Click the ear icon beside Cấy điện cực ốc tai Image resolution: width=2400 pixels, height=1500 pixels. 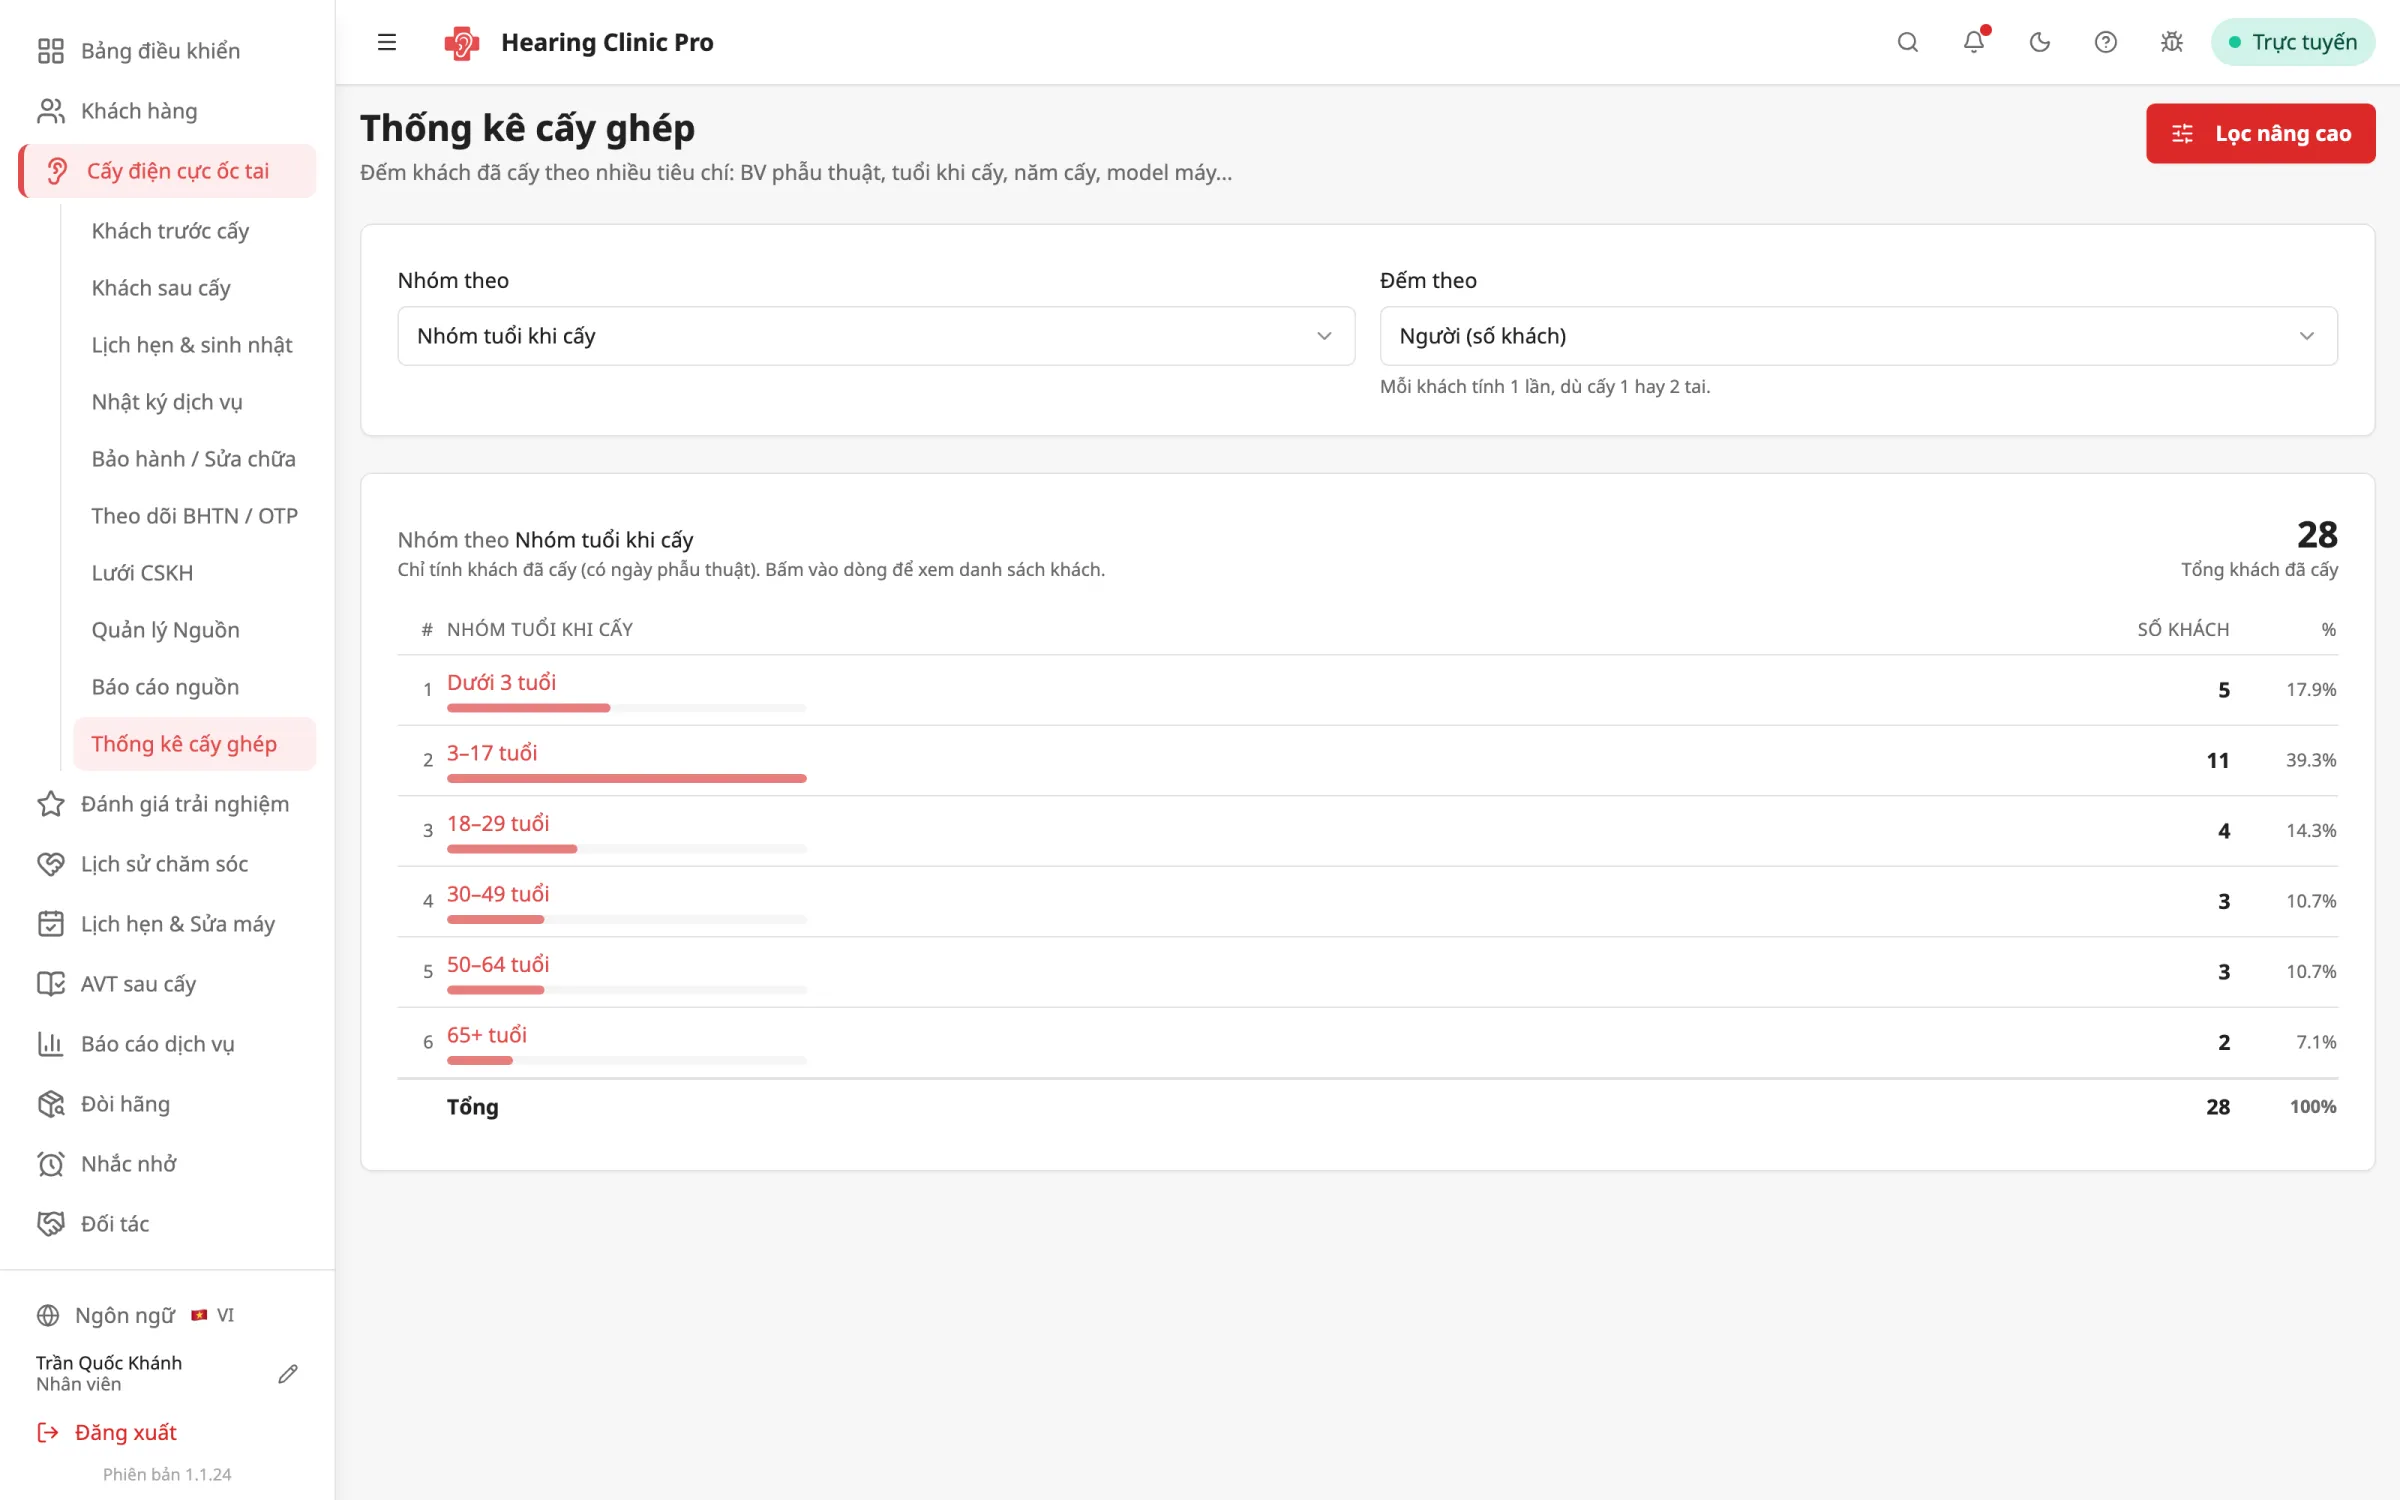[x=57, y=171]
